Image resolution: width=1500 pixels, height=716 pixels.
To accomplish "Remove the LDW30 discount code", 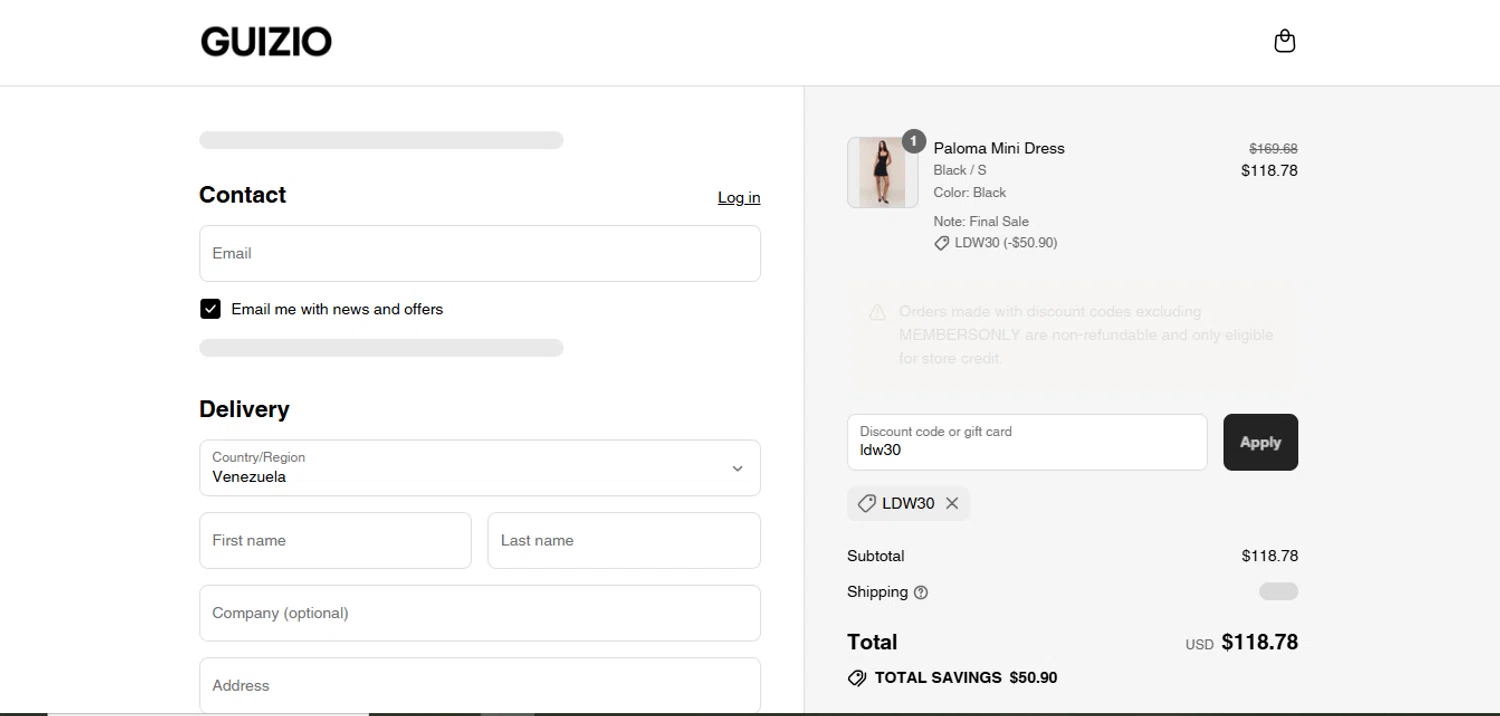I will (952, 503).
